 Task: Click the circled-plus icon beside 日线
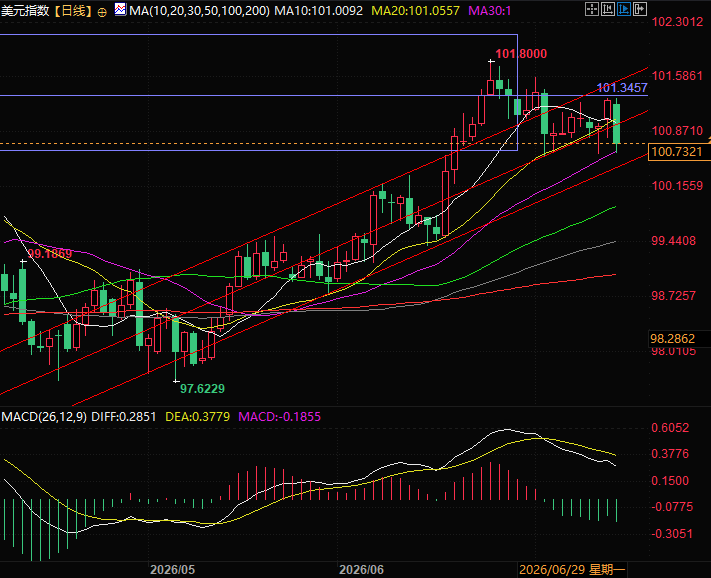[x=102, y=13]
